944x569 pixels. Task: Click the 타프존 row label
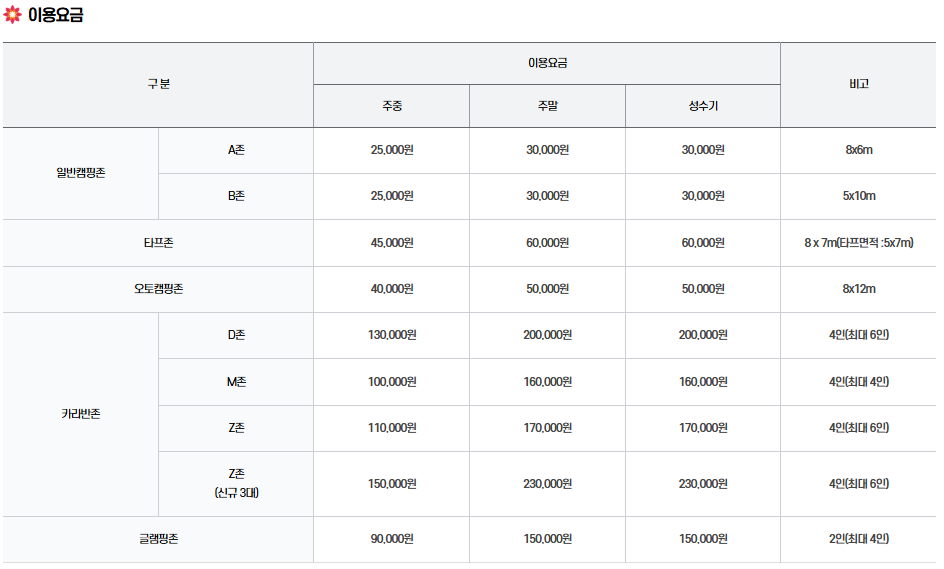coord(158,243)
